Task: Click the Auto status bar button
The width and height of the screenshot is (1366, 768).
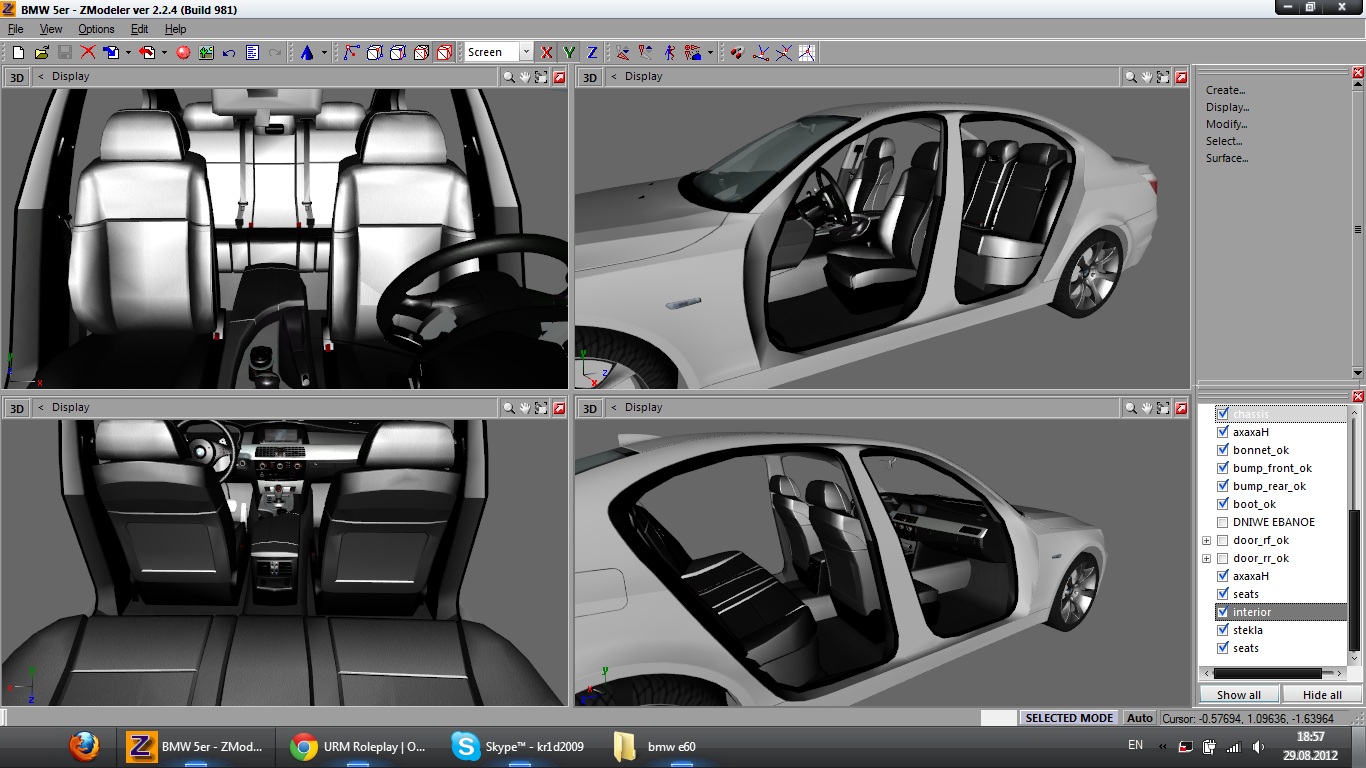Action: [x=1139, y=718]
